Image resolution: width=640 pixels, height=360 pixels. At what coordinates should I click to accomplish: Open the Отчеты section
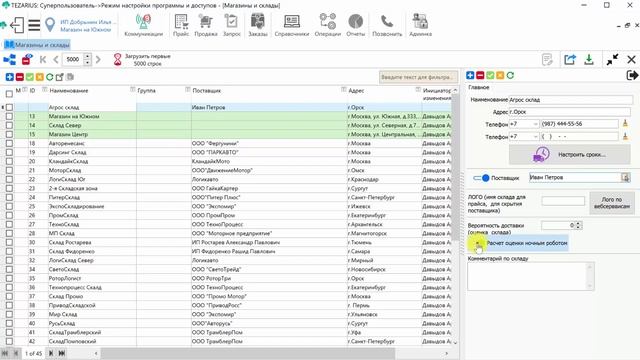[x=356, y=25]
